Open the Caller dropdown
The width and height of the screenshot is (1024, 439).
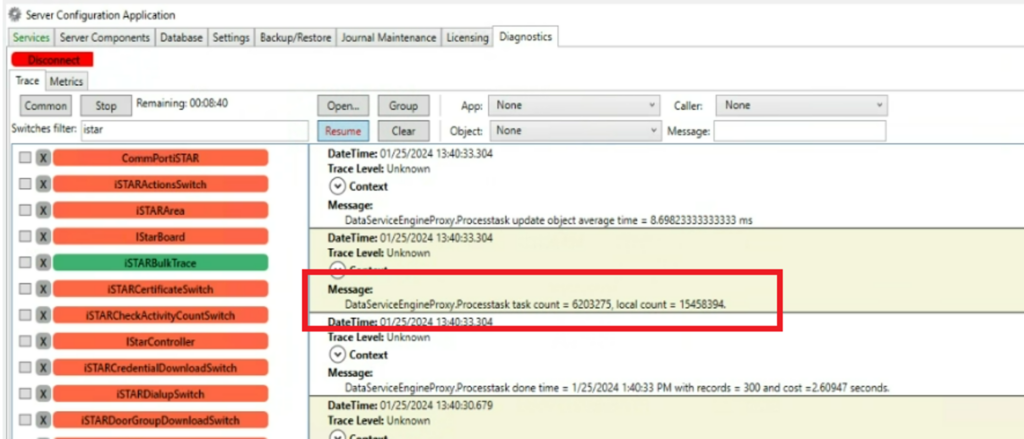[x=804, y=105]
